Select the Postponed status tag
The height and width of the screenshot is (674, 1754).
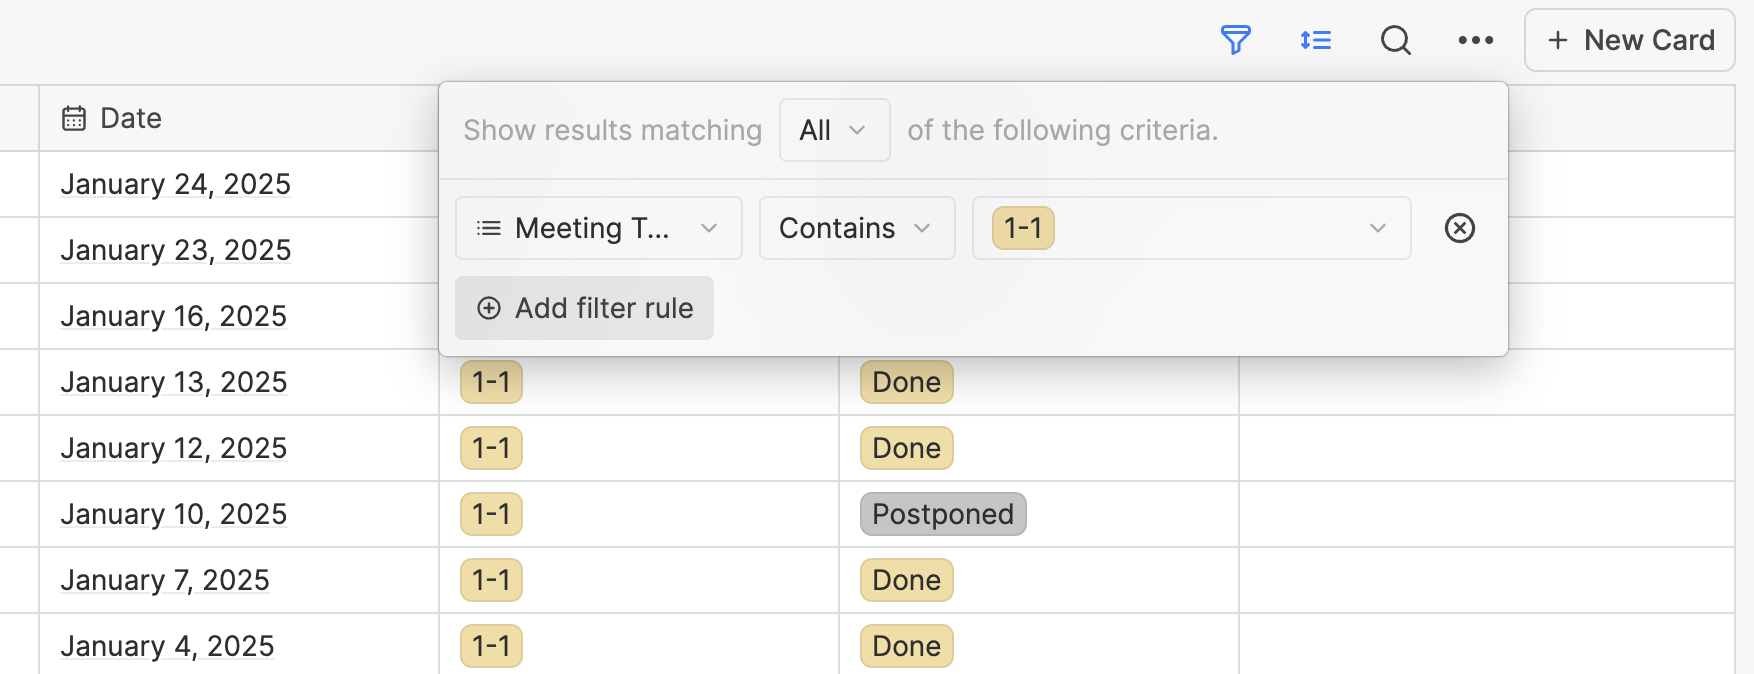943,514
